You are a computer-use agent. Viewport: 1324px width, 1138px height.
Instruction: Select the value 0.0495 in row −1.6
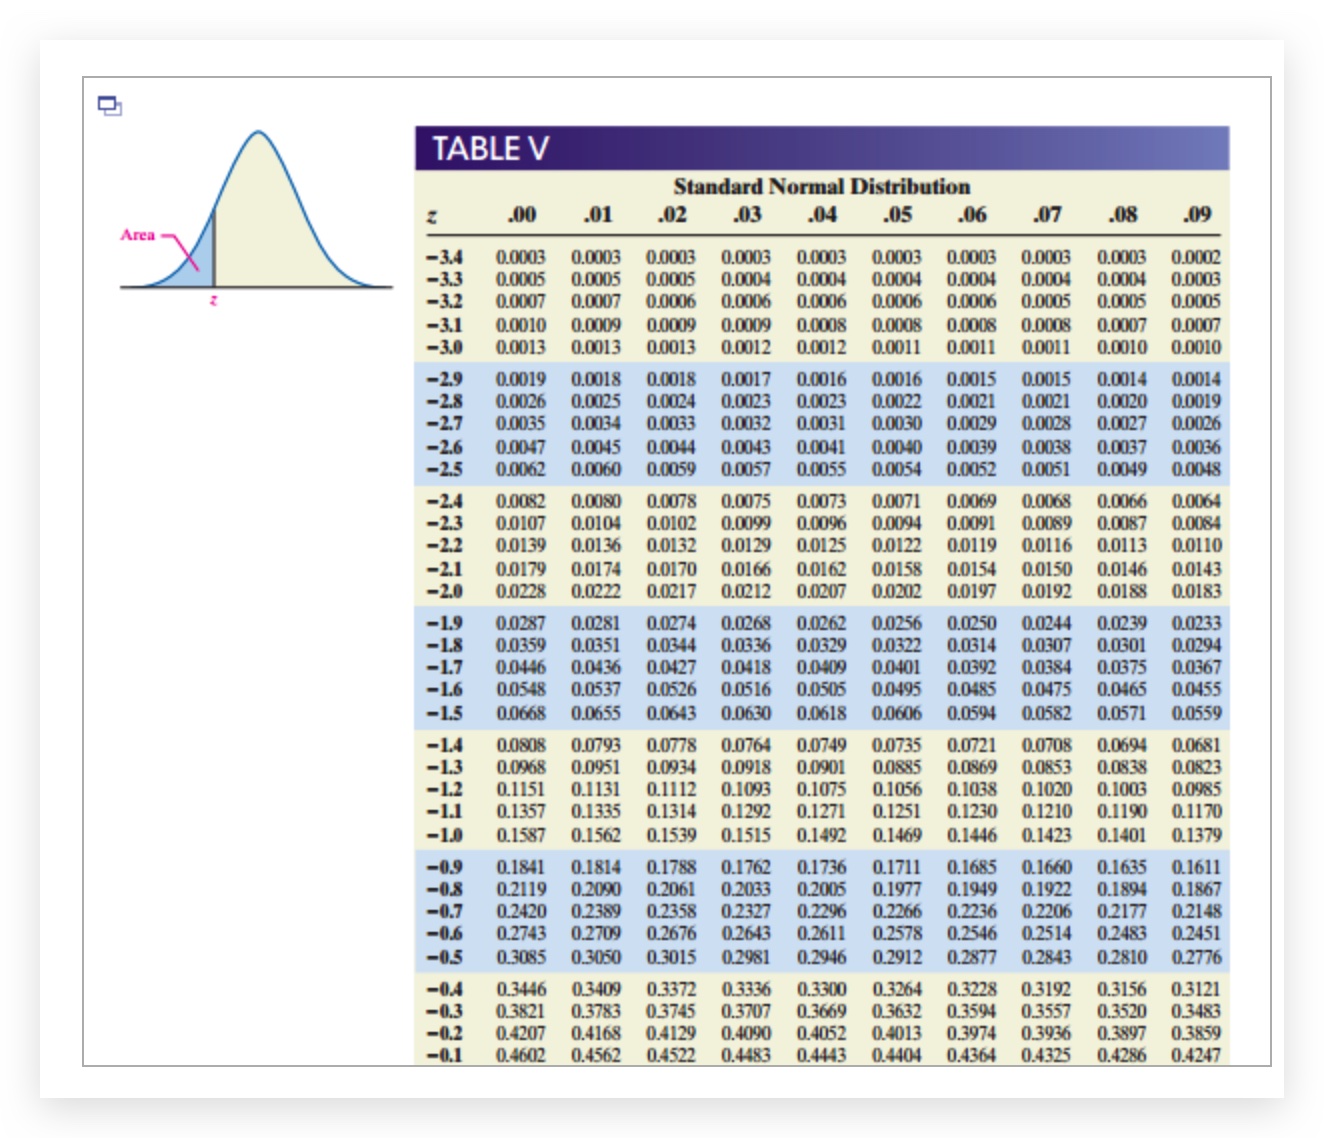coord(896,689)
